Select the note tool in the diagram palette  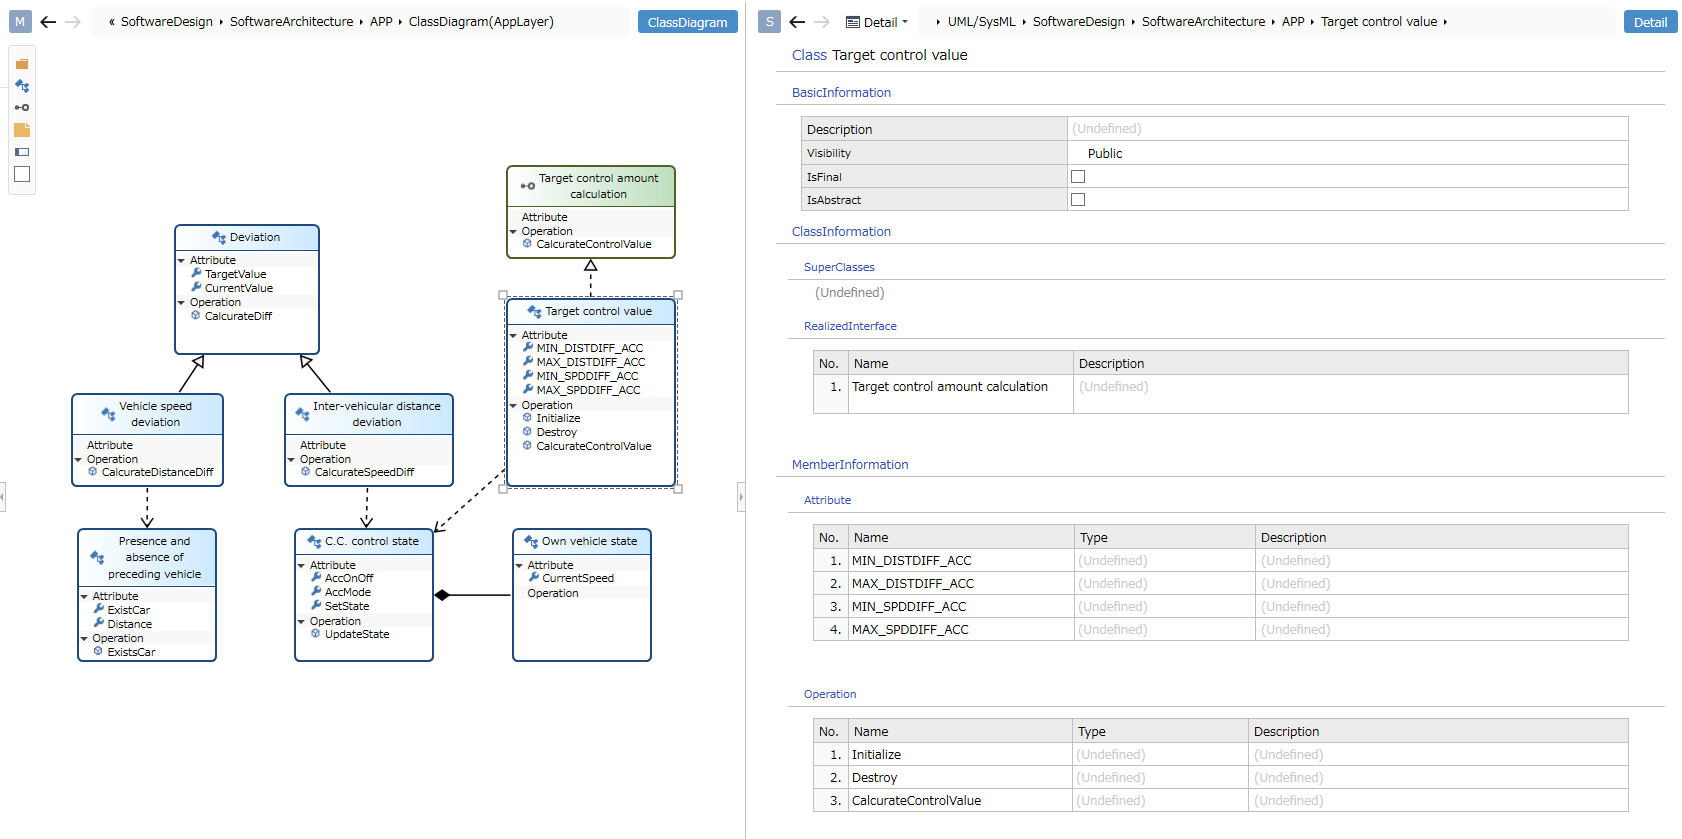coord(22,130)
